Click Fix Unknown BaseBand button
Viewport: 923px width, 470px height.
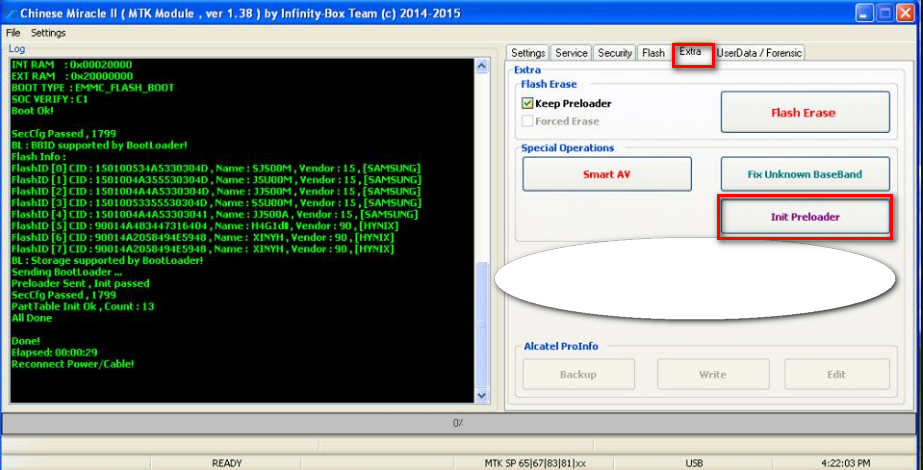tap(805, 174)
